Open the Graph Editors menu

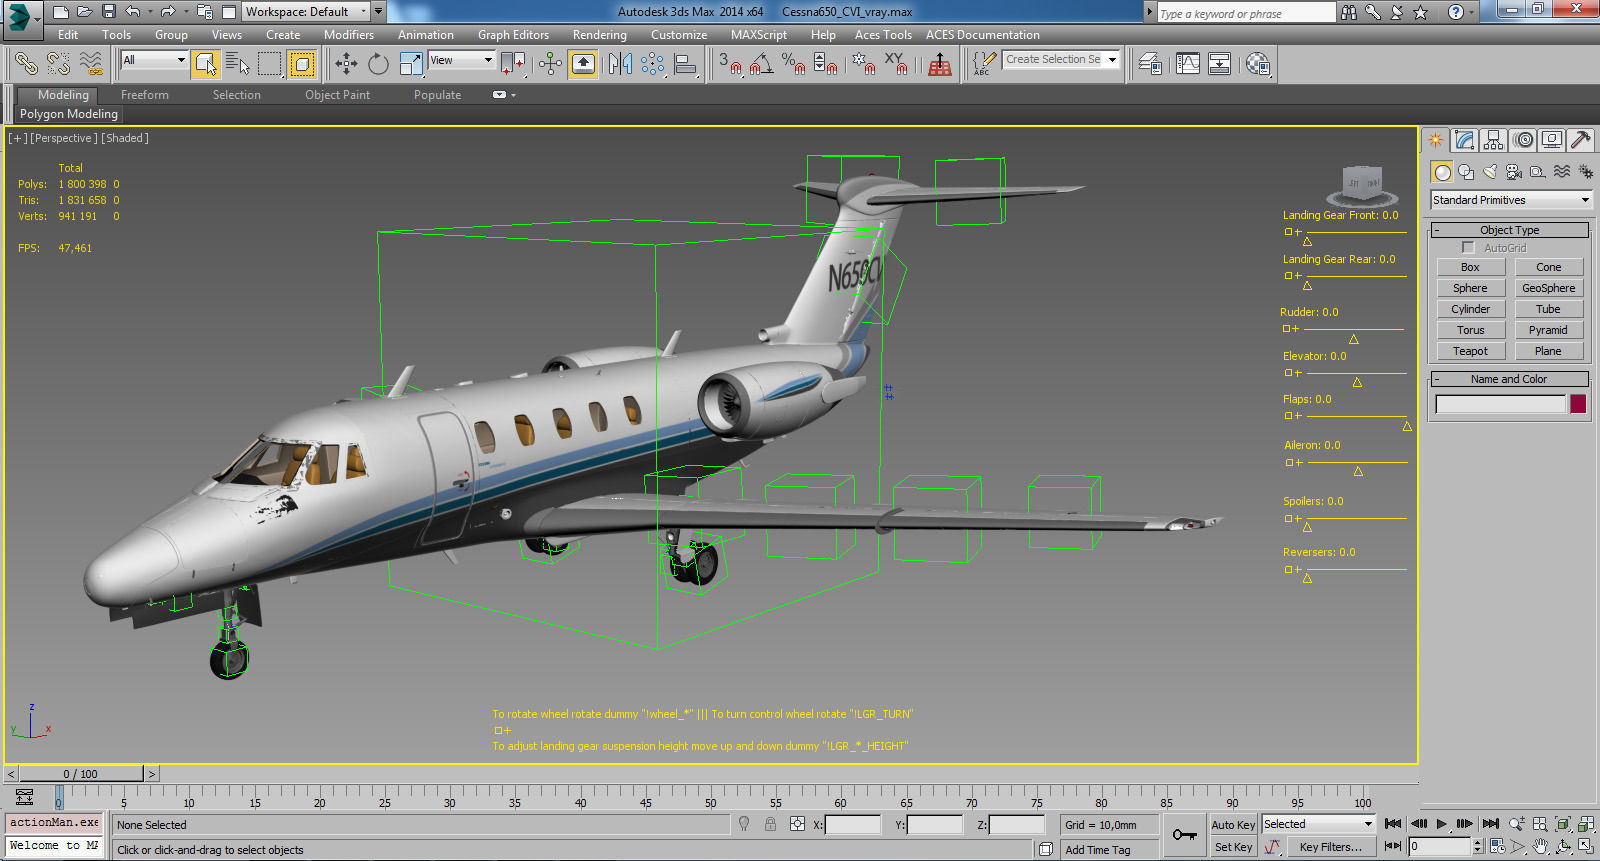pos(513,35)
